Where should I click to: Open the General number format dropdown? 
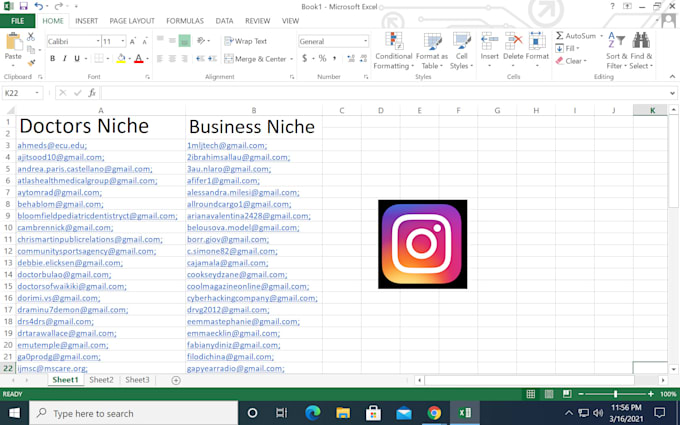365,41
